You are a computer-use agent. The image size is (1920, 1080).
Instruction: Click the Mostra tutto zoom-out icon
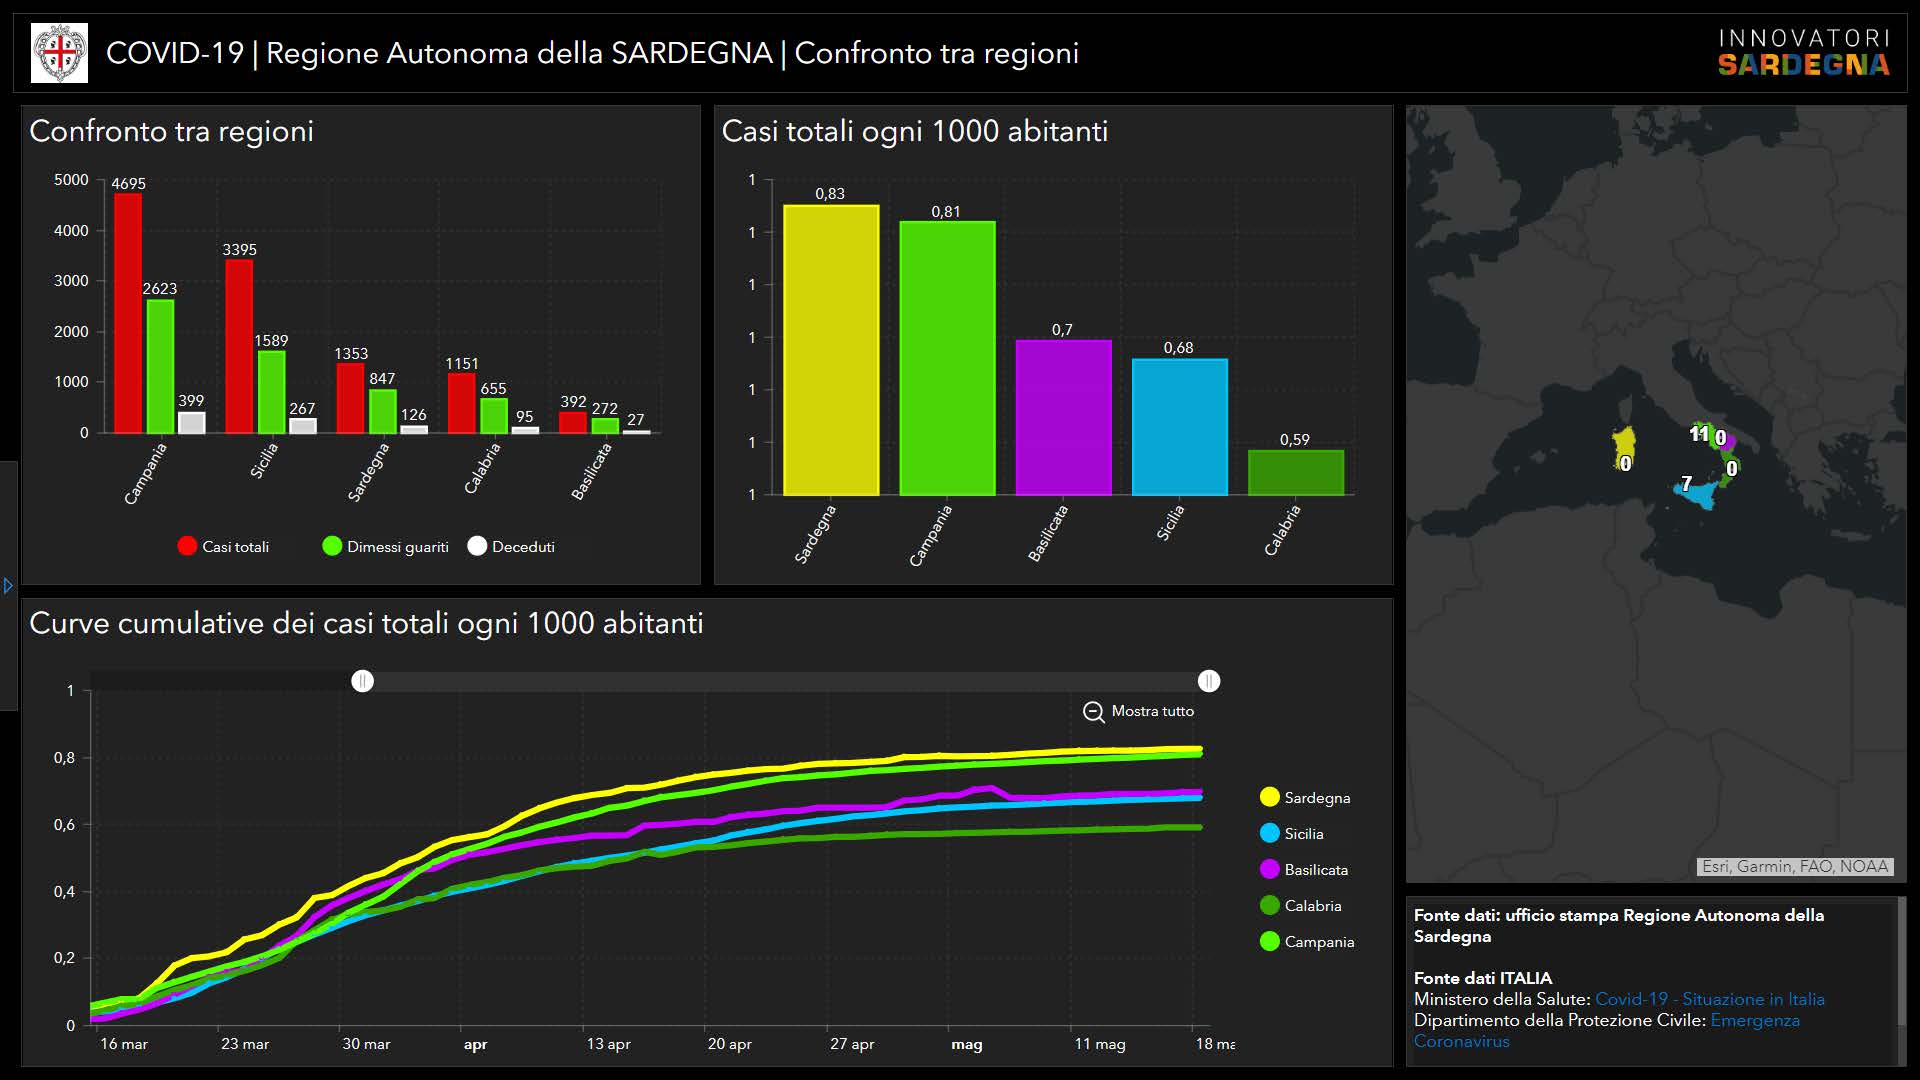click(x=1093, y=712)
